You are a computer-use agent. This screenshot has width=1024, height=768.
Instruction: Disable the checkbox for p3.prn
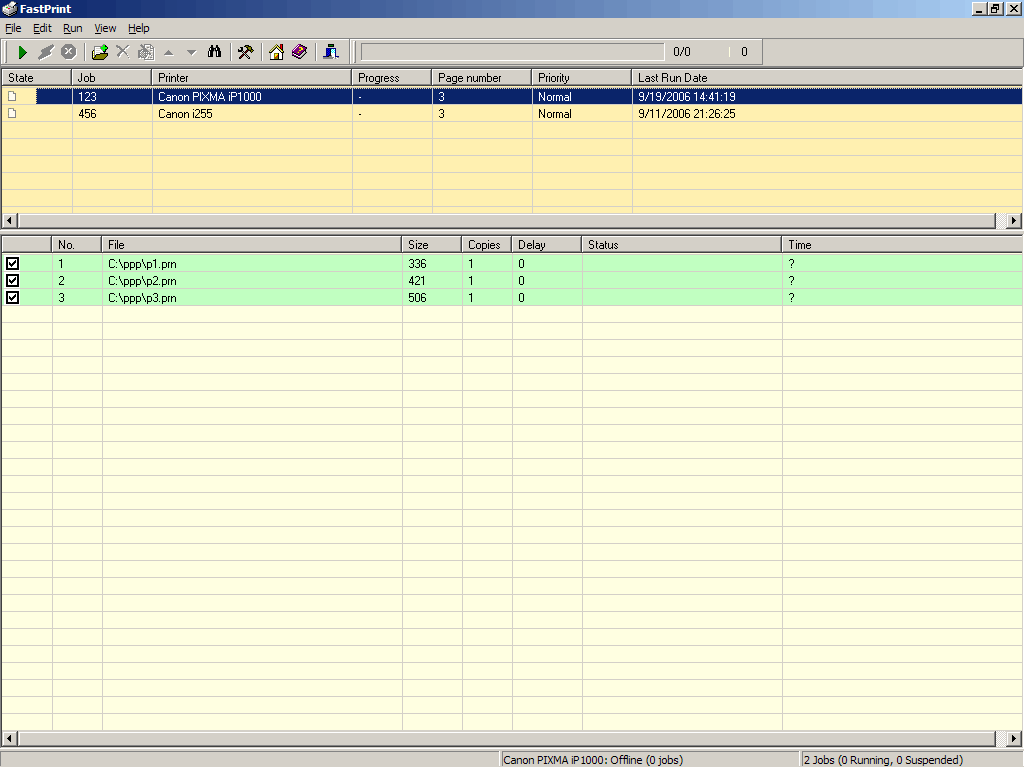pos(12,297)
